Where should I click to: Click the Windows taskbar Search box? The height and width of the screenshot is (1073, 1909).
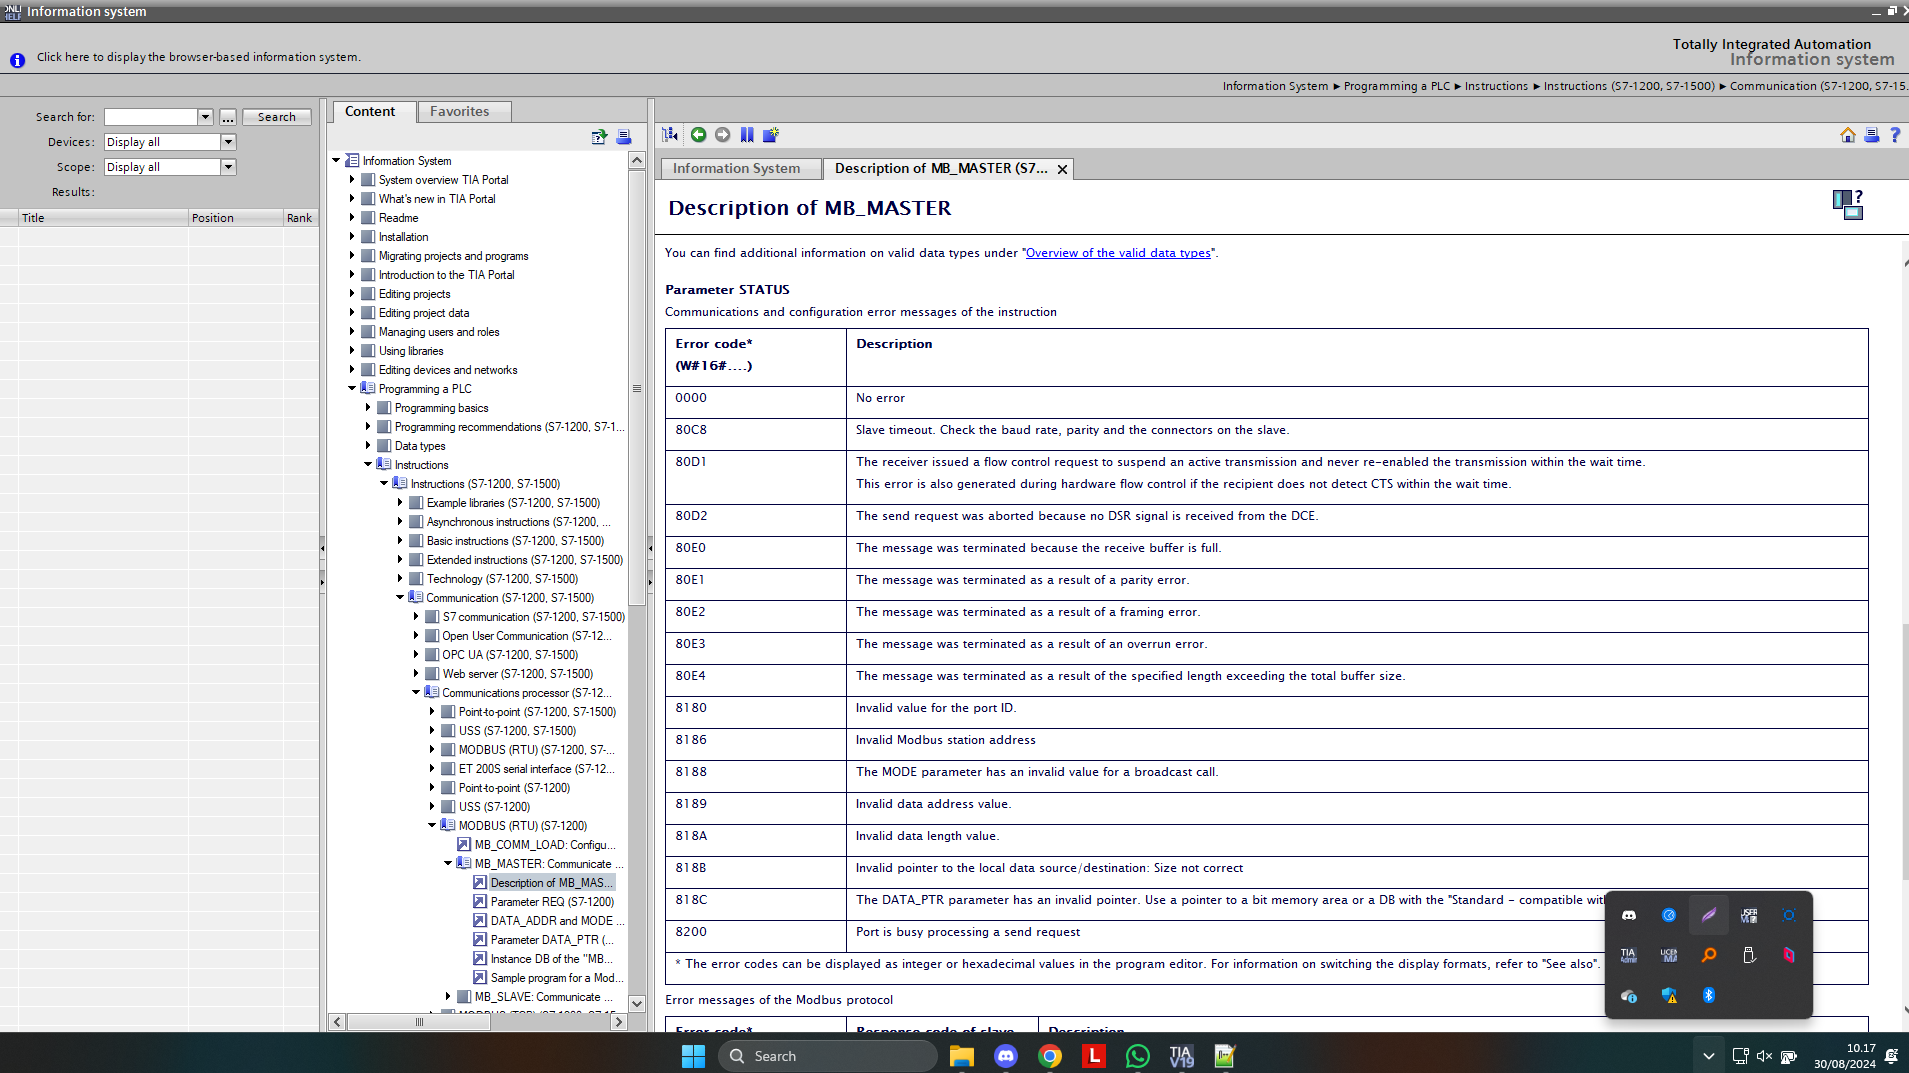click(828, 1056)
